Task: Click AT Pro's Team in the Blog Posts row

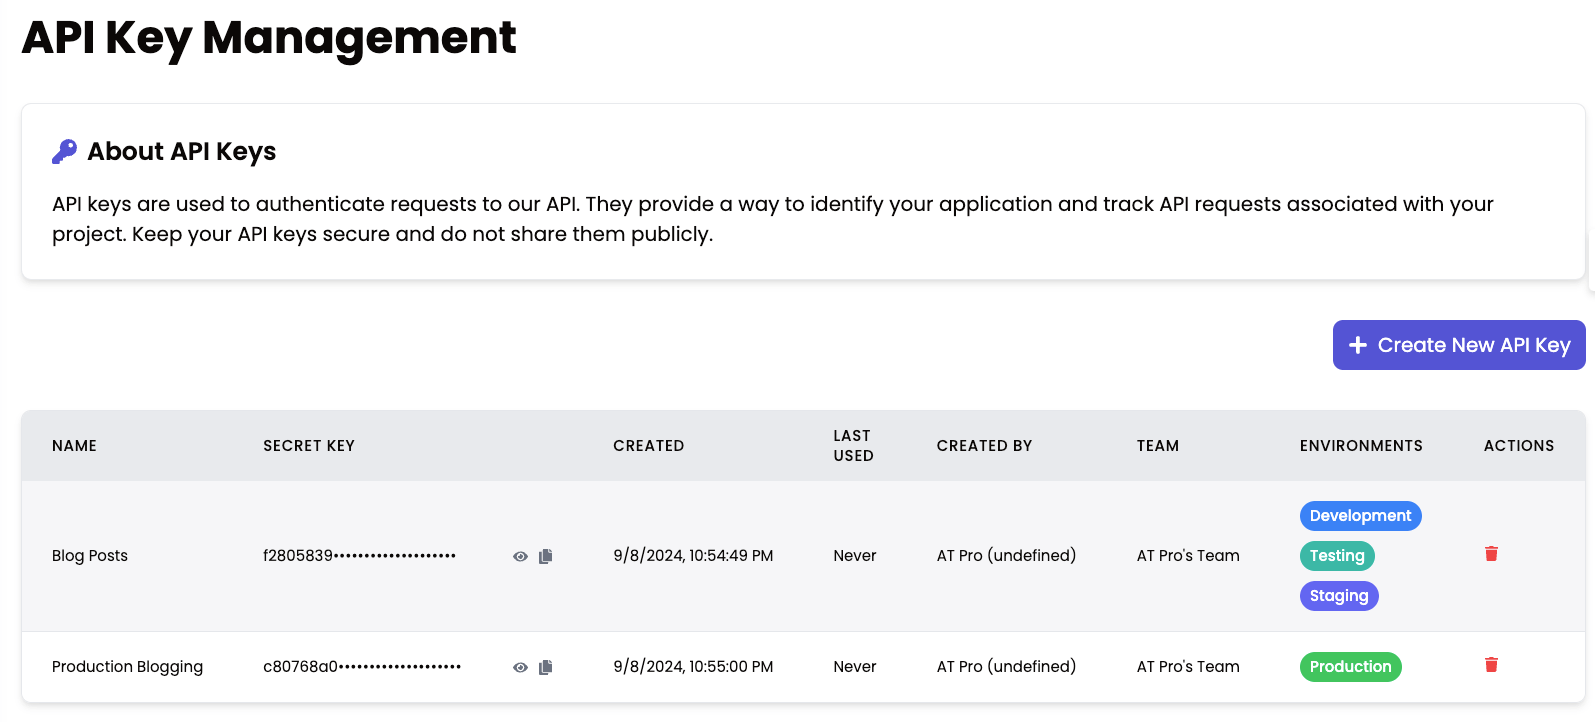Action: coord(1188,555)
